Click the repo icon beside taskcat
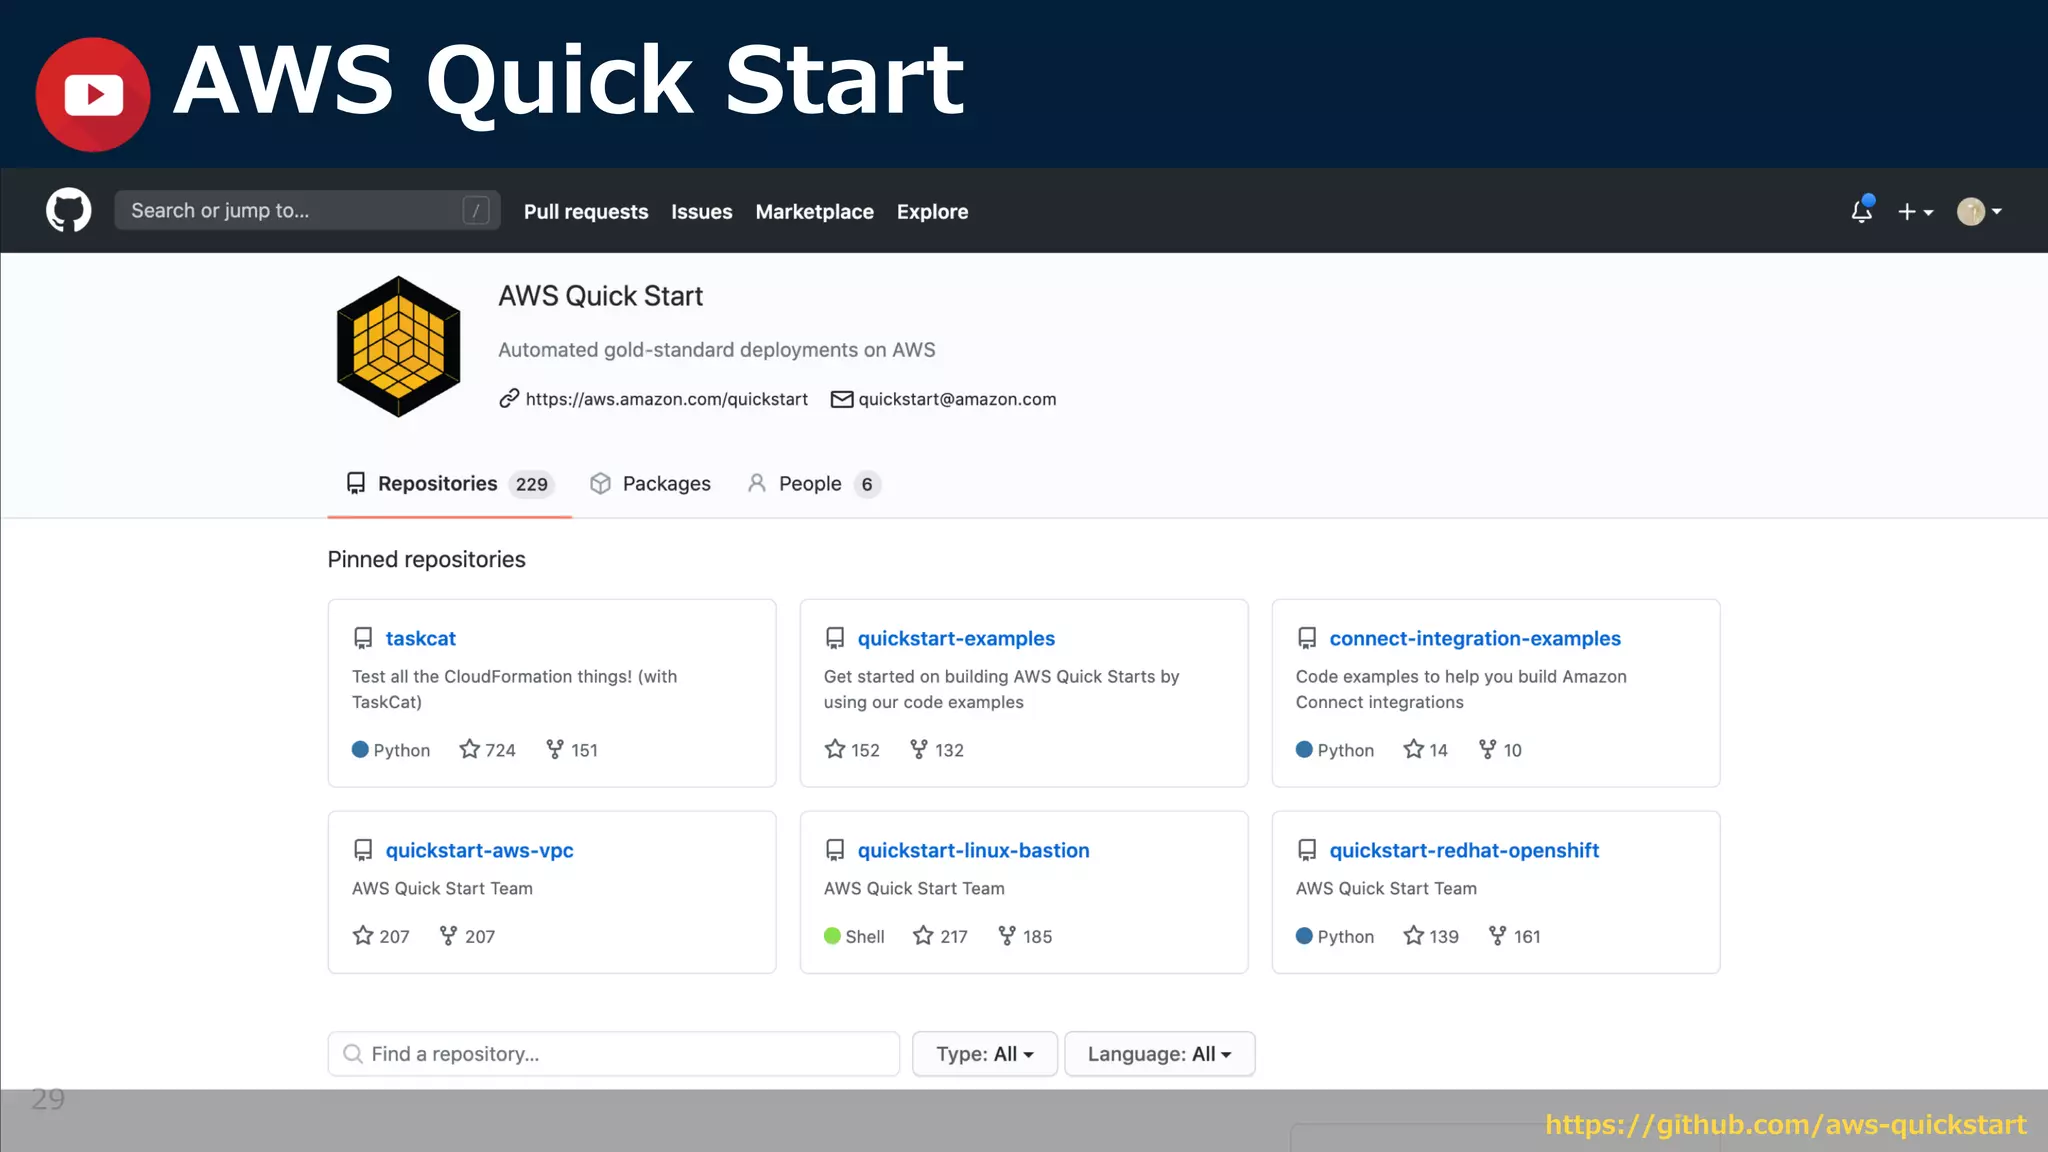2048x1152 pixels. point(363,638)
